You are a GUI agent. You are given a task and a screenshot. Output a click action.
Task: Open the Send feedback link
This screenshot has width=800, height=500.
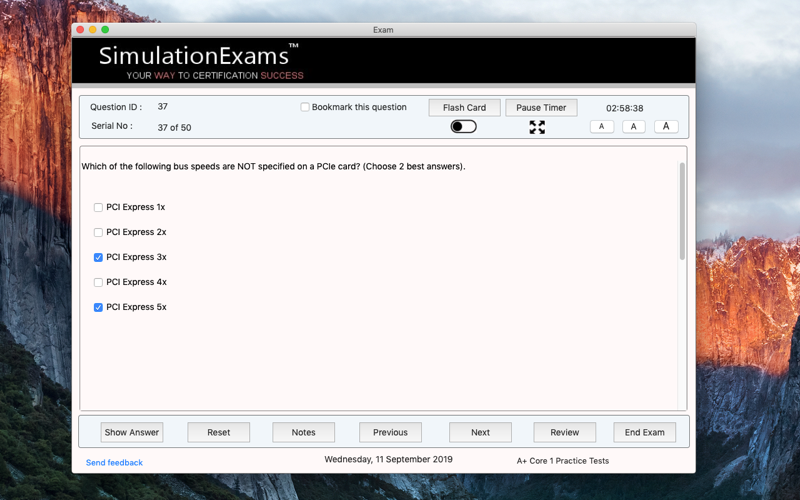[114, 462]
